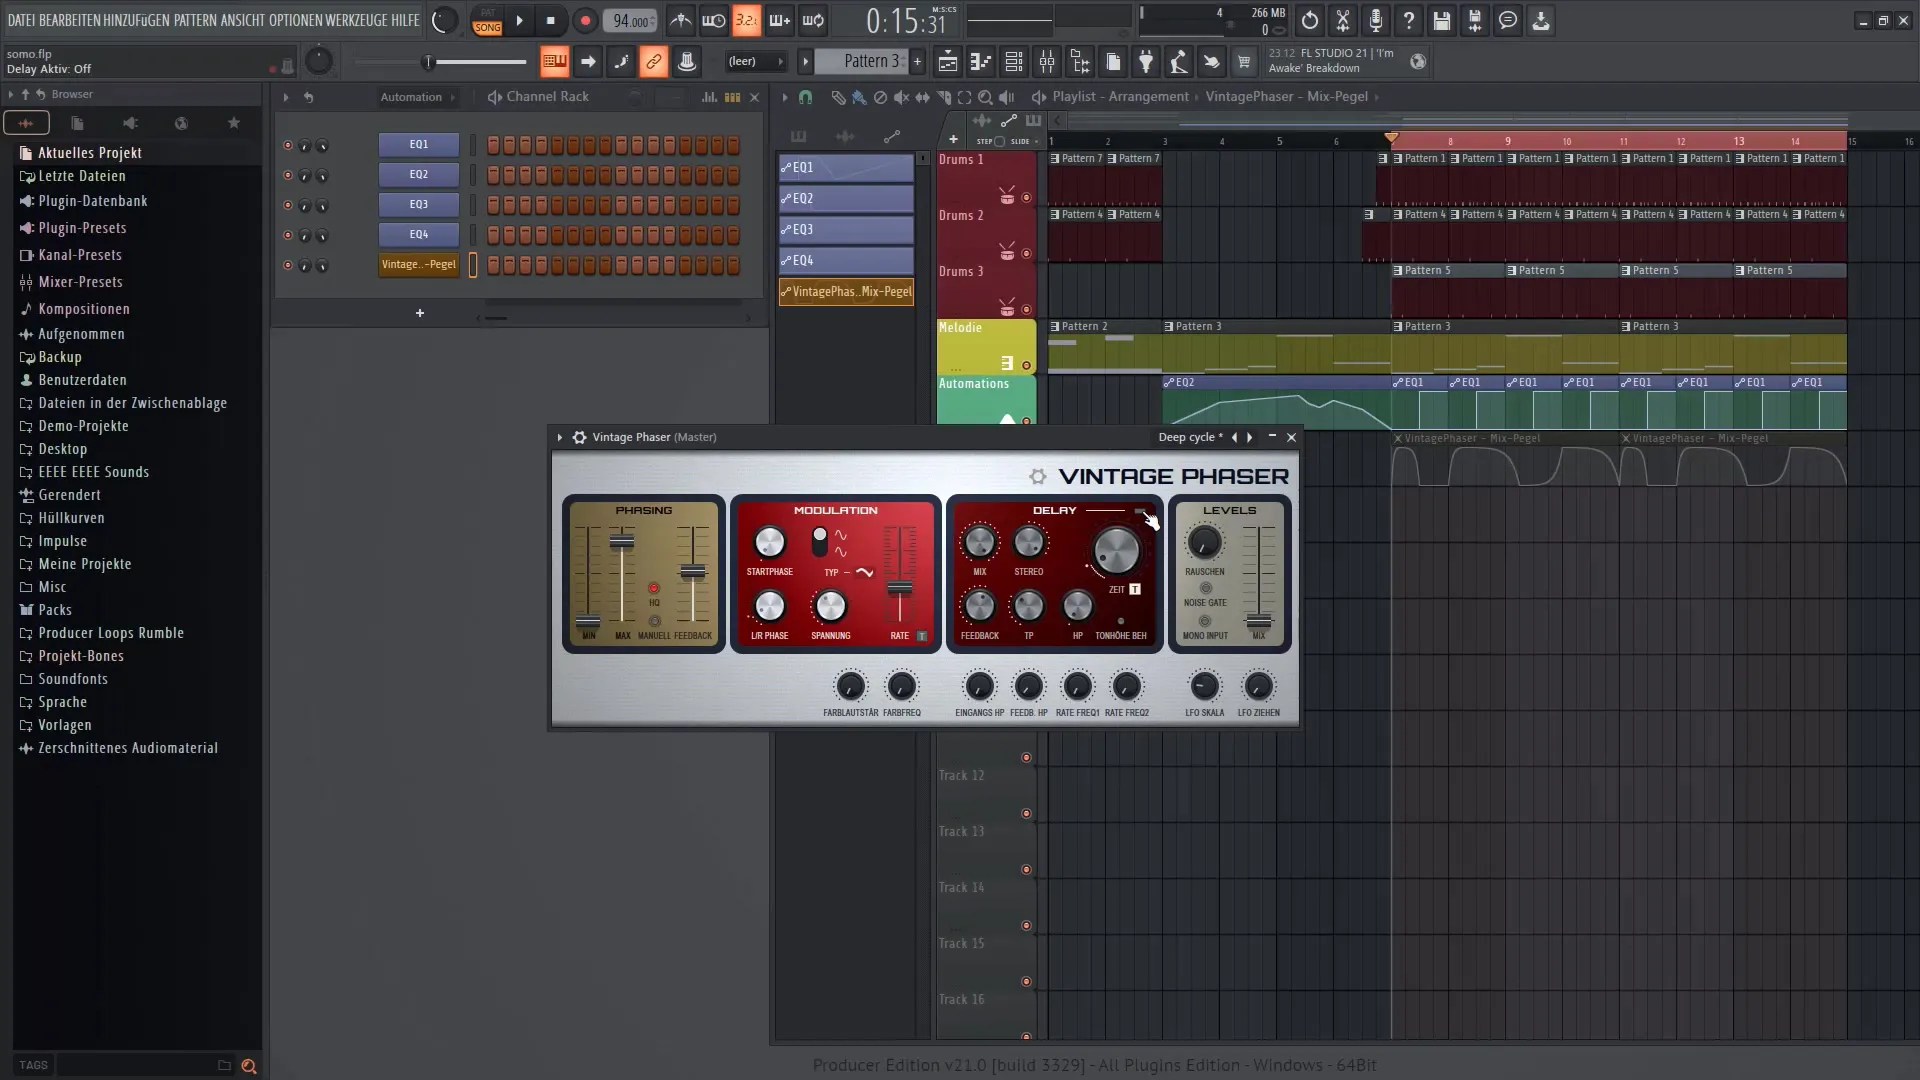The image size is (1920, 1080).
Task: Open the Playlist menu arrow
Action: 784,97
